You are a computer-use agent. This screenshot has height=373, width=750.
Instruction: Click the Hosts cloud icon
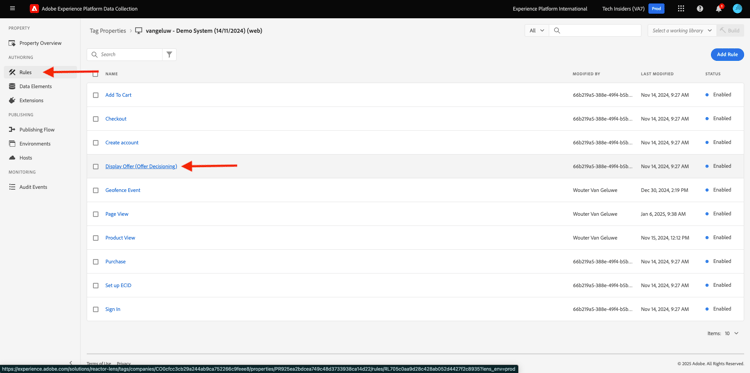point(12,157)
